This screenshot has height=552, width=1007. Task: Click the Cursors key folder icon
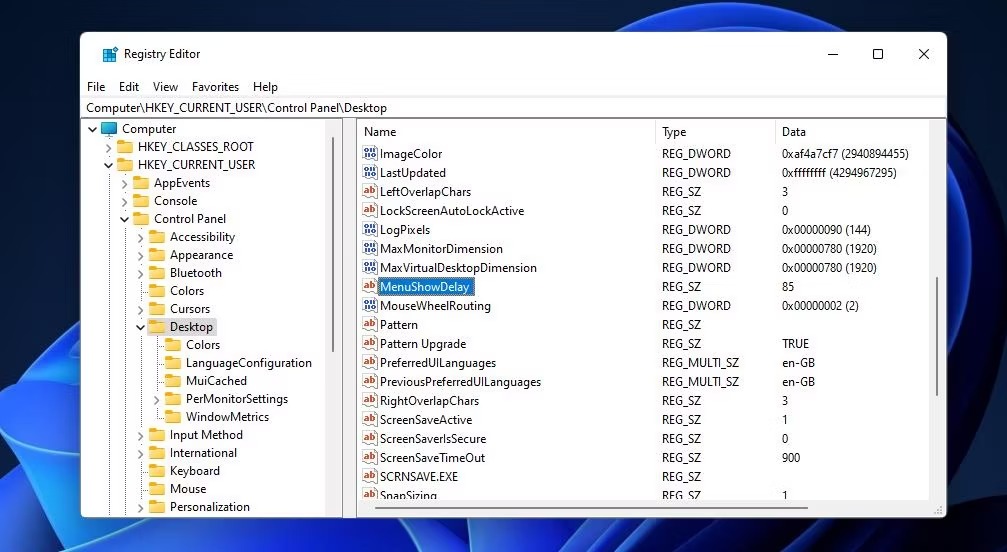pyautogui.click(x=157, y=309)
